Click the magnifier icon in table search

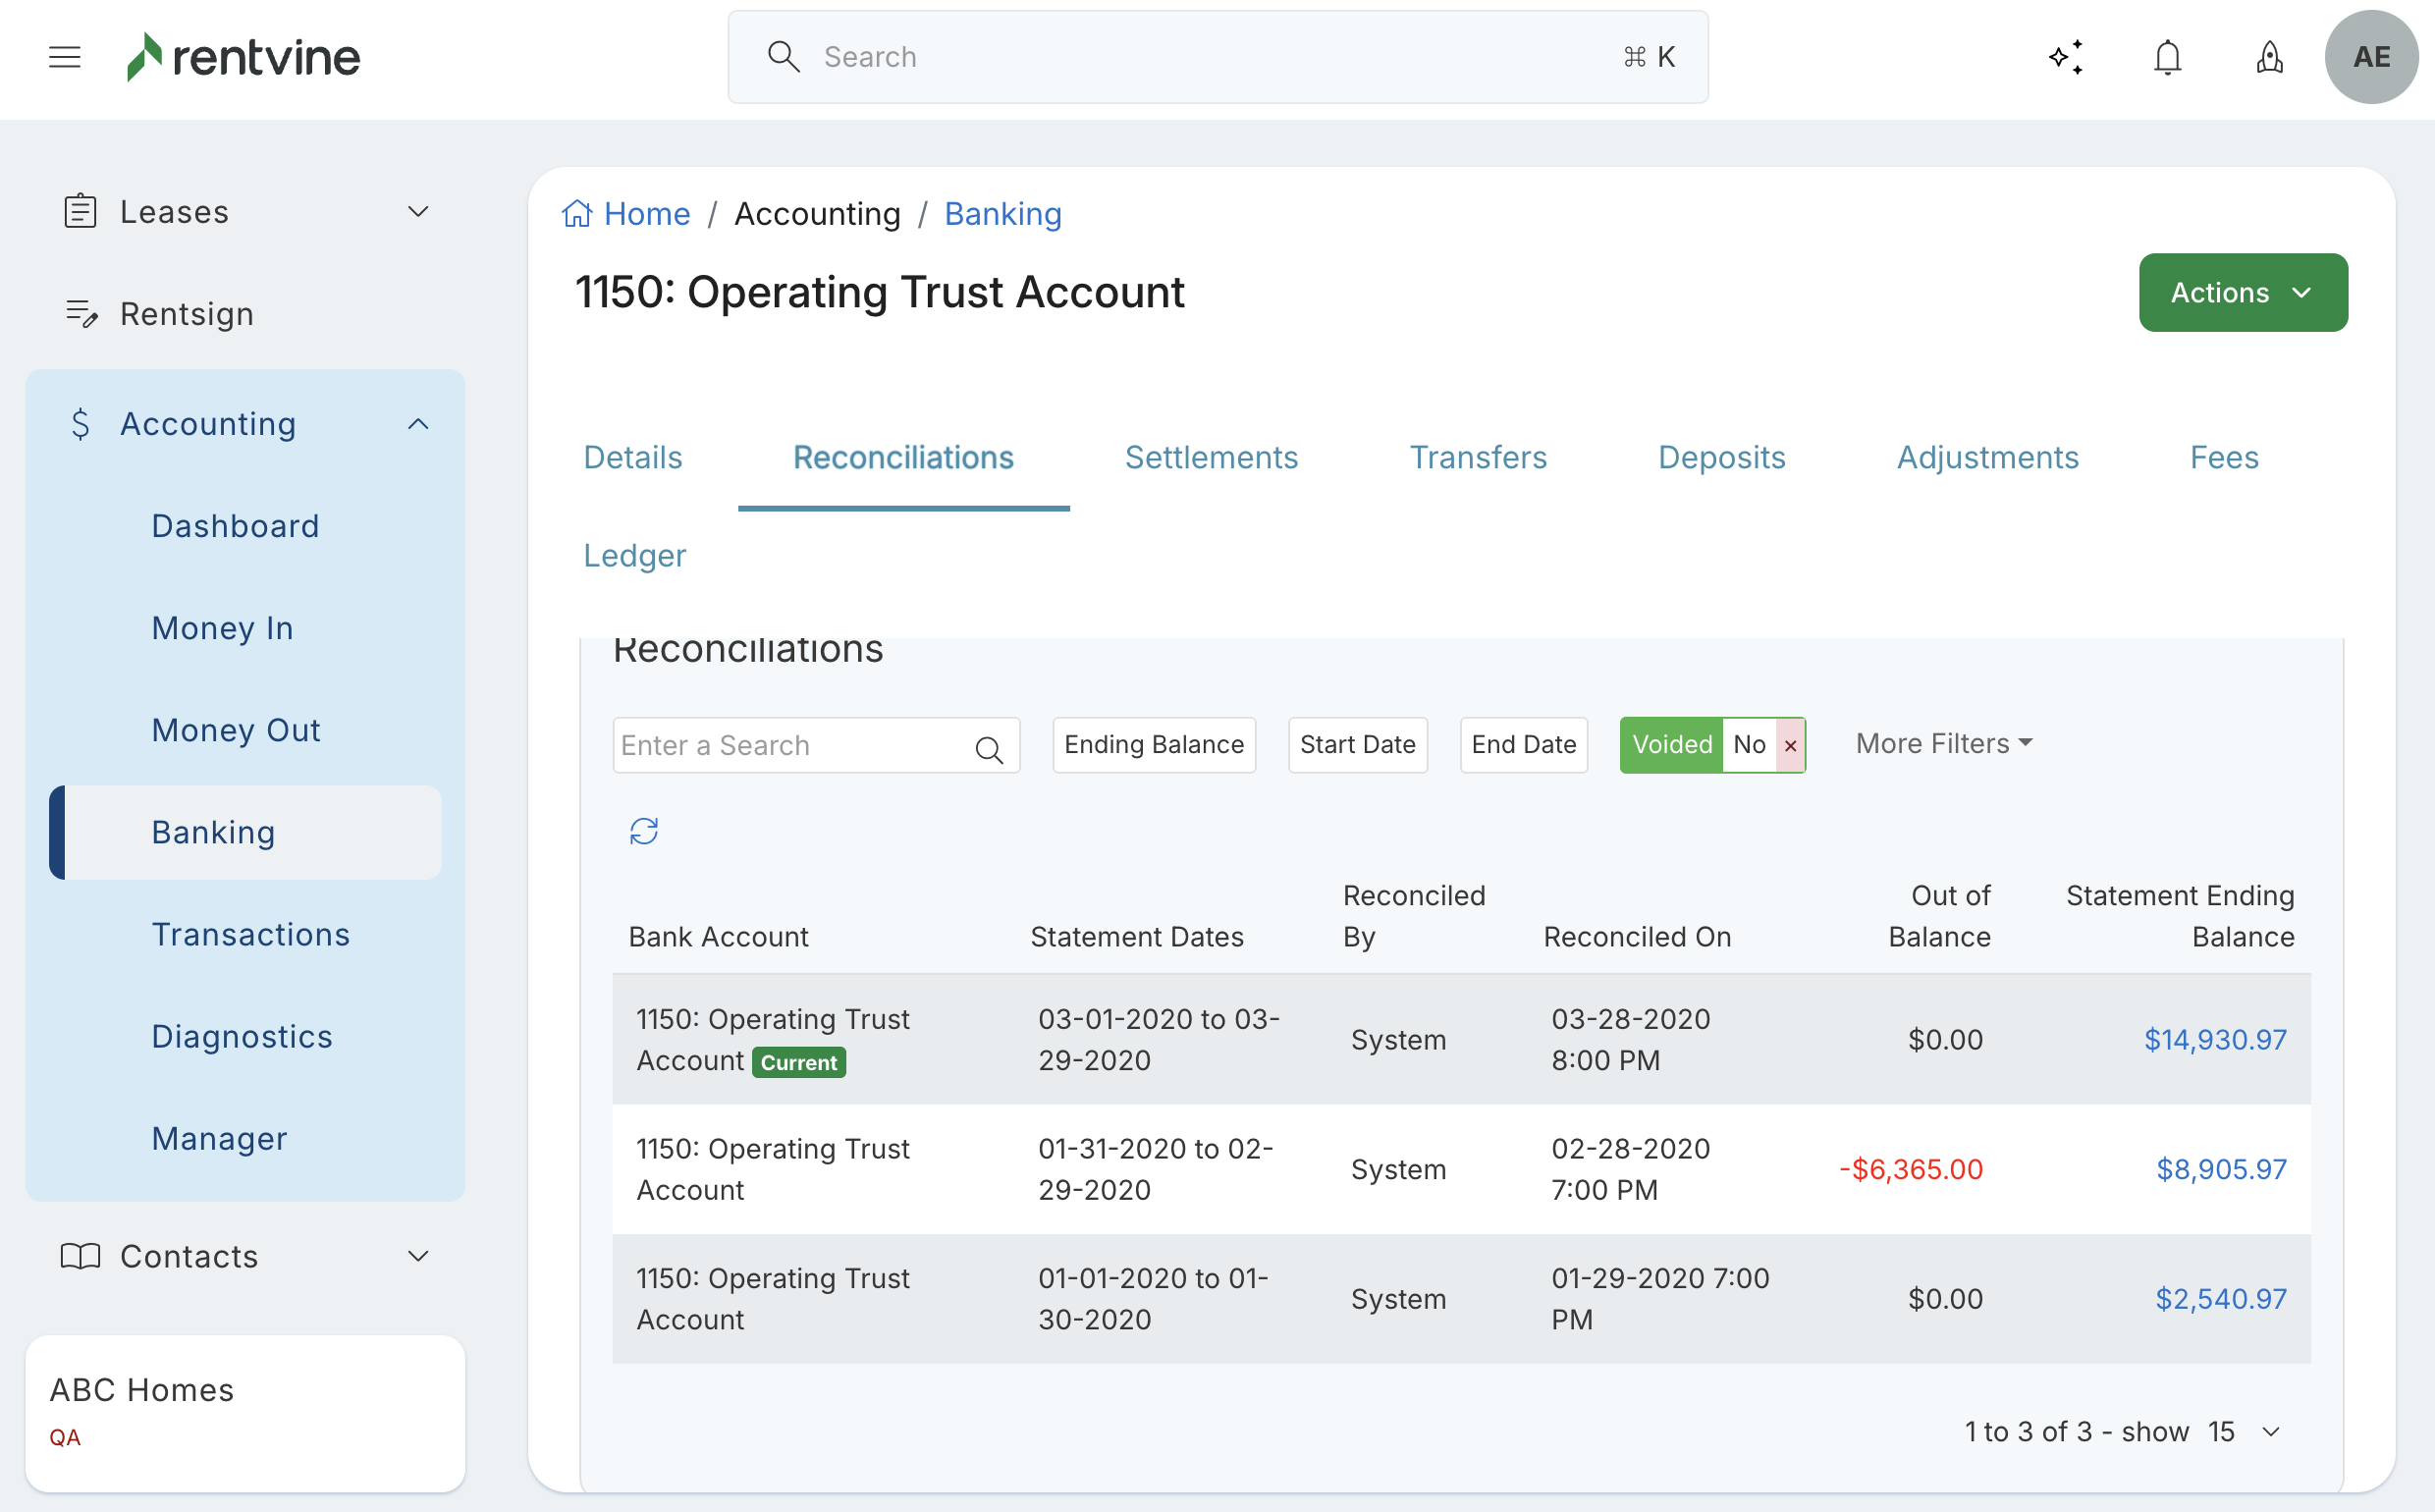(989, 749)
